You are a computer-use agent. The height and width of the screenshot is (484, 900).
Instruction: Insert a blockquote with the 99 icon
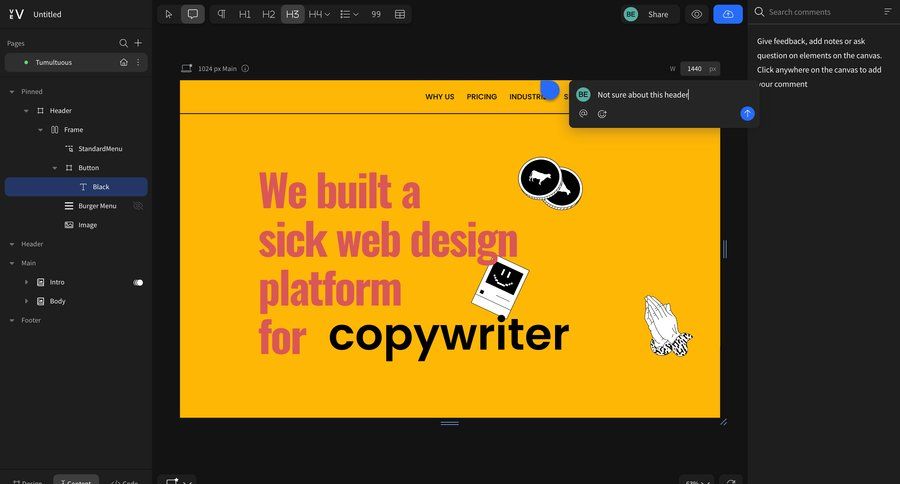[376, 14]
